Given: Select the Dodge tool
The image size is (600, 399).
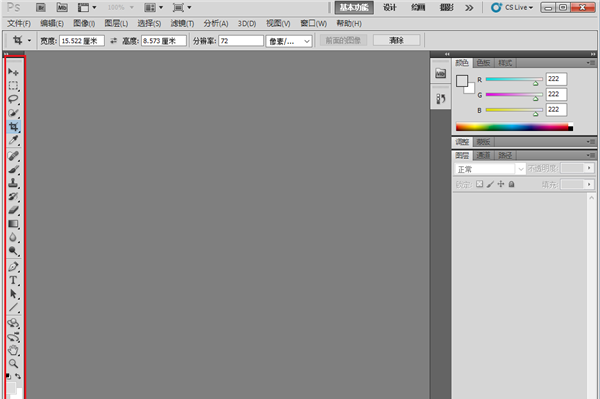Looking at the screenshot, I should tap(13, 251).
